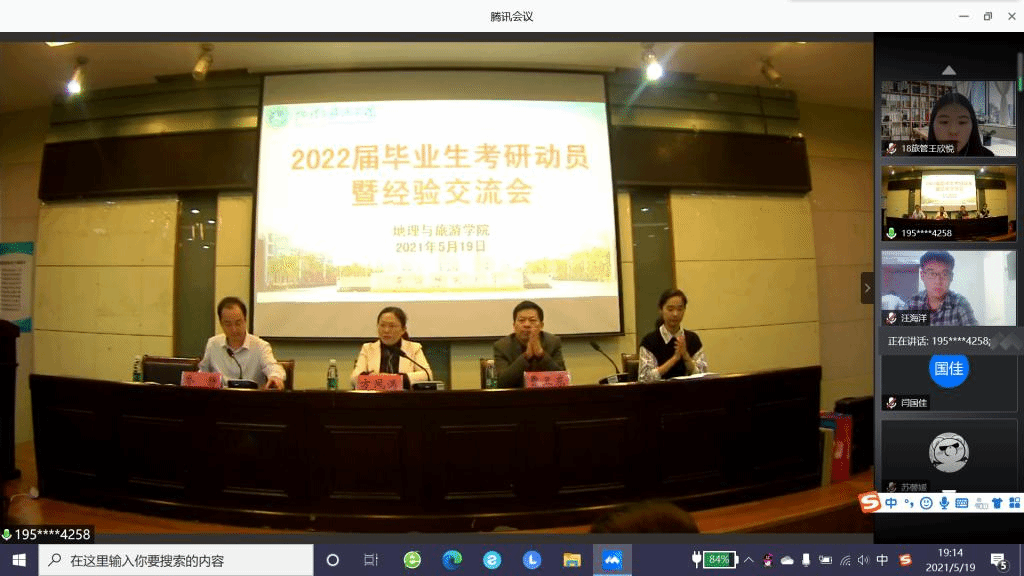Open Wi-Fi network settings in tray

845,560
